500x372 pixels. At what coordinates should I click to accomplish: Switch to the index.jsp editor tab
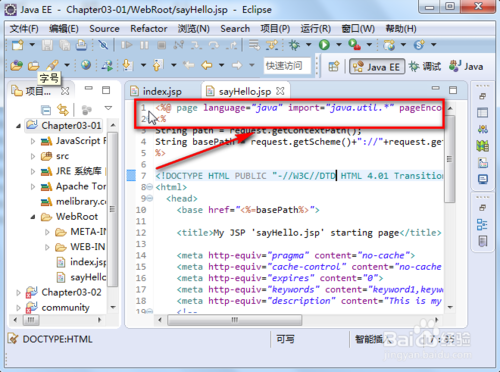point(162,91)
